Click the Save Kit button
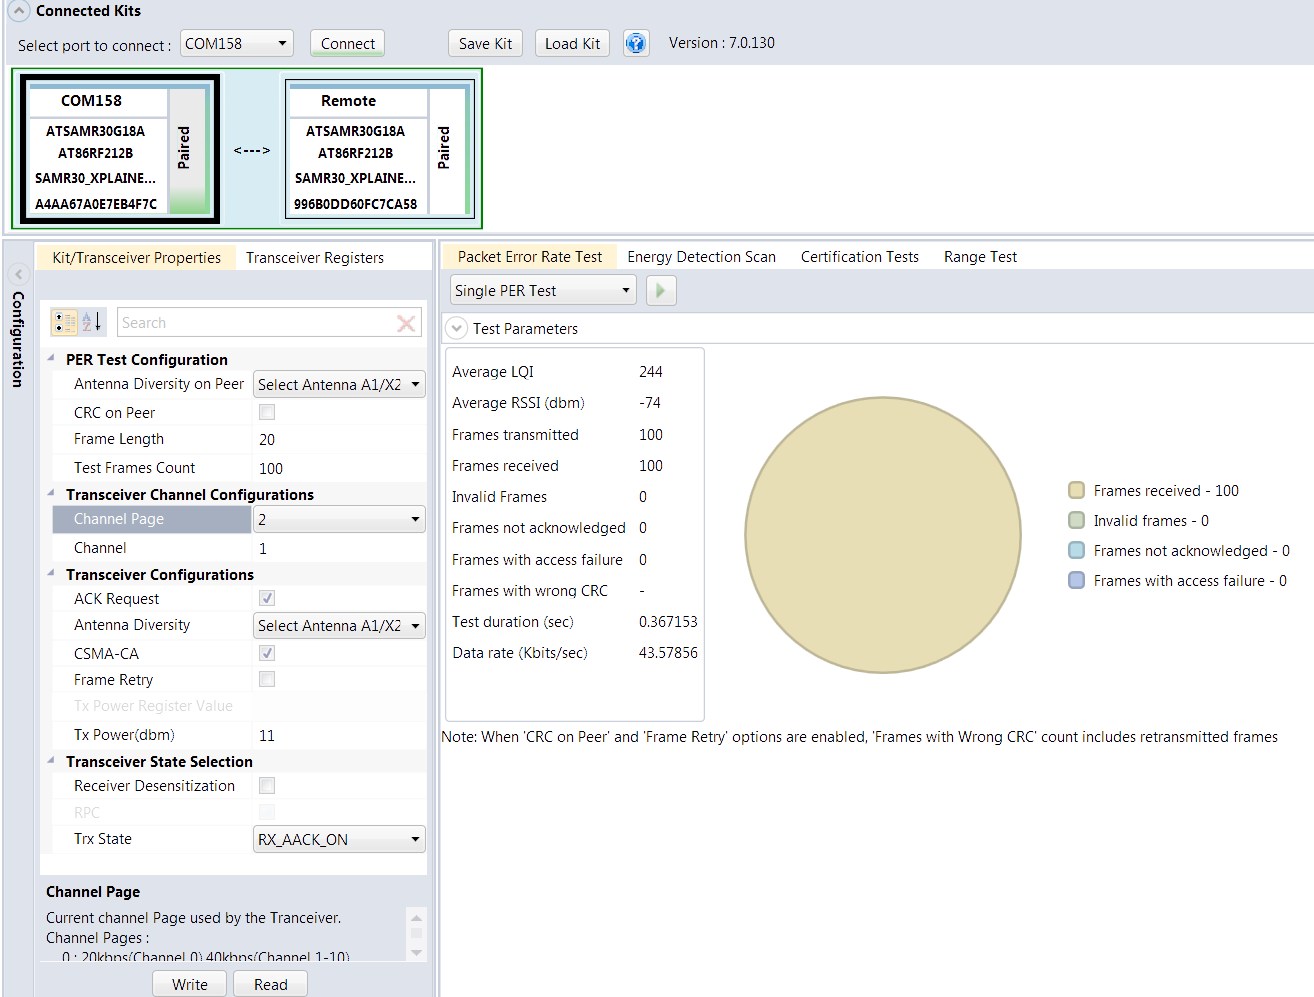This screenshot has height=997, width=1314. [485, 43]
